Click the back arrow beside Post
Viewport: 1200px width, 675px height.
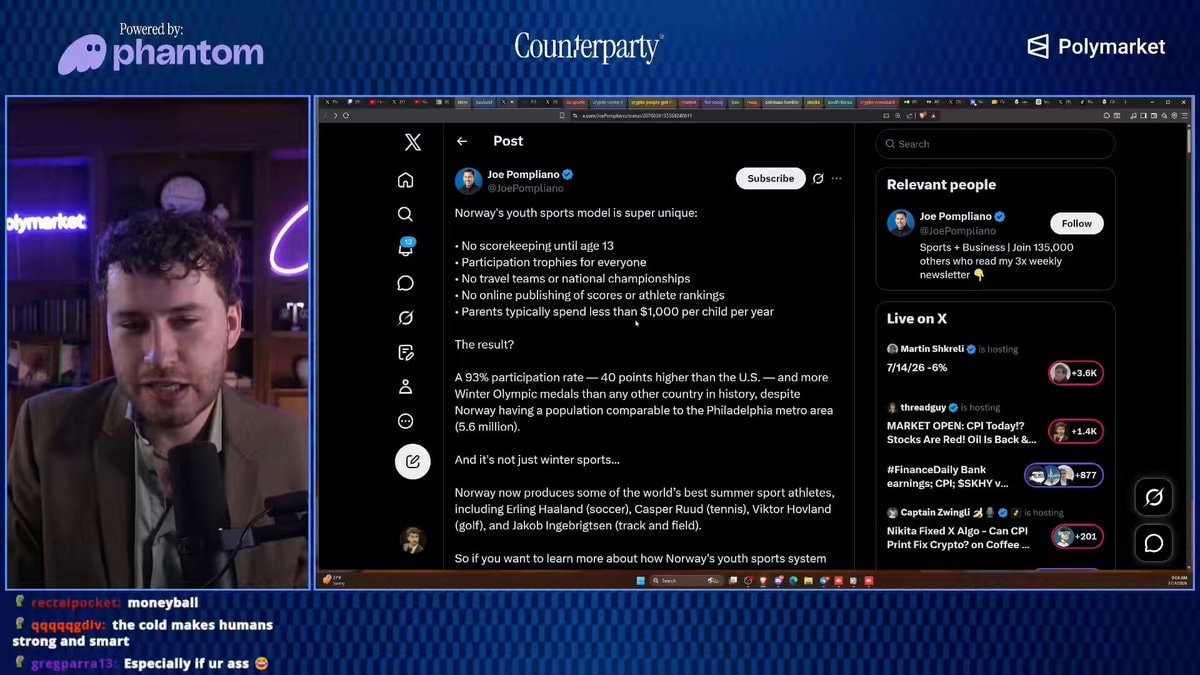click(462, 141)
